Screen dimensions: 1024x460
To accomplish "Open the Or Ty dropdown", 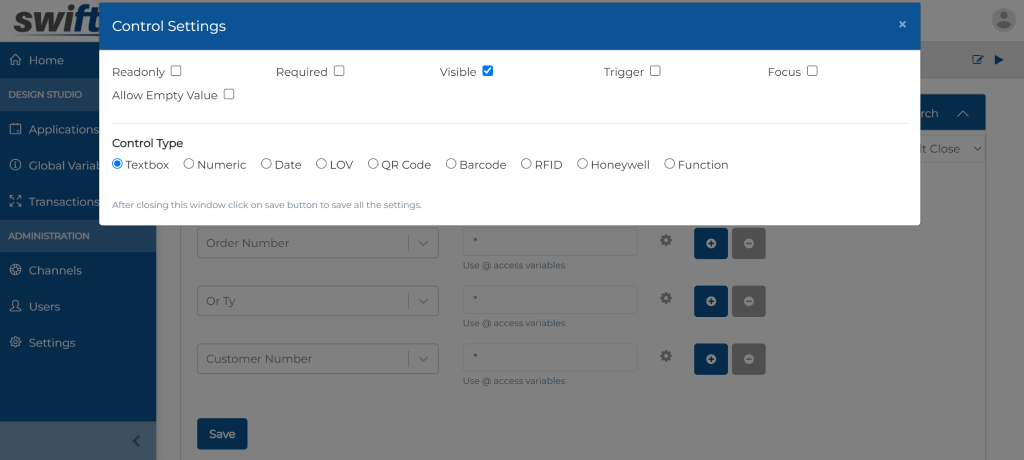I will coord(424,301).
